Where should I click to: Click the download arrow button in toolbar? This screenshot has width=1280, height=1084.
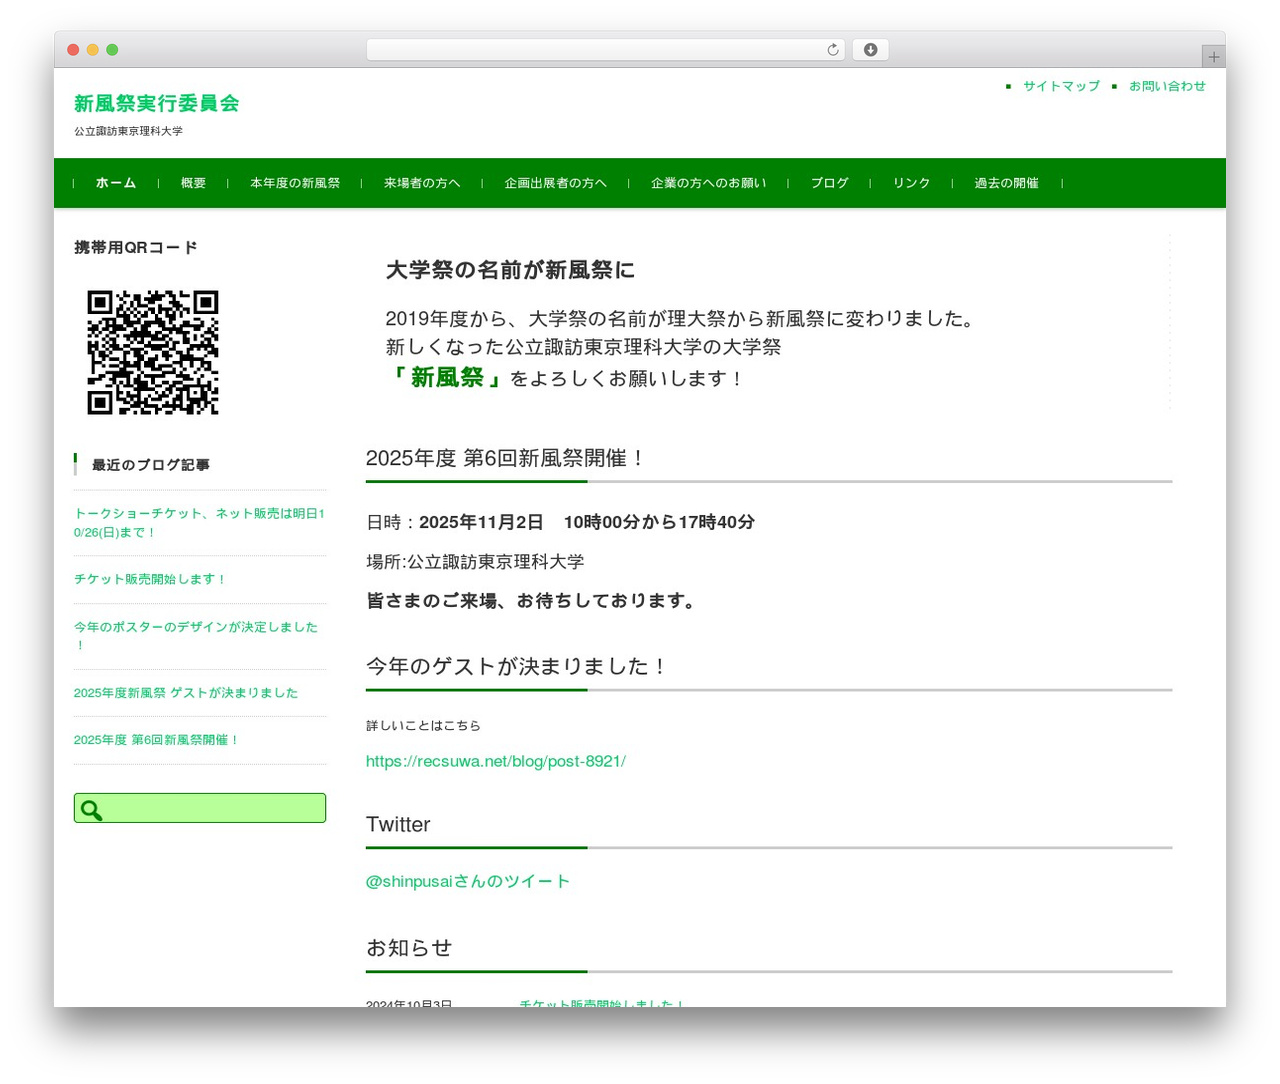click(x=870, y=50)
